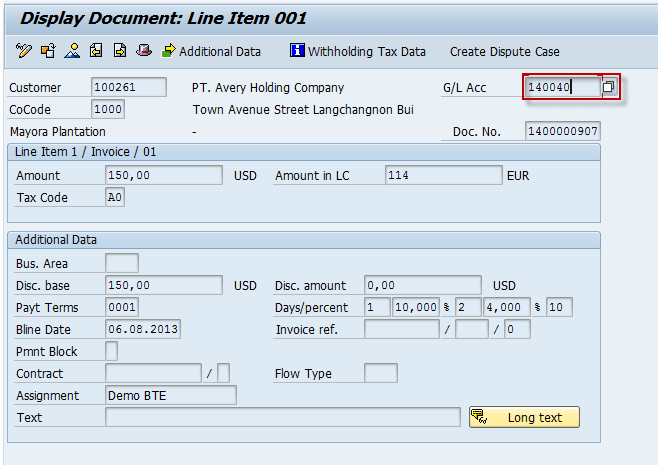The width and height of the screenshot is (658, 465).
Task: Click the Display/Change pencil icon
Action: tap(24, 51)
